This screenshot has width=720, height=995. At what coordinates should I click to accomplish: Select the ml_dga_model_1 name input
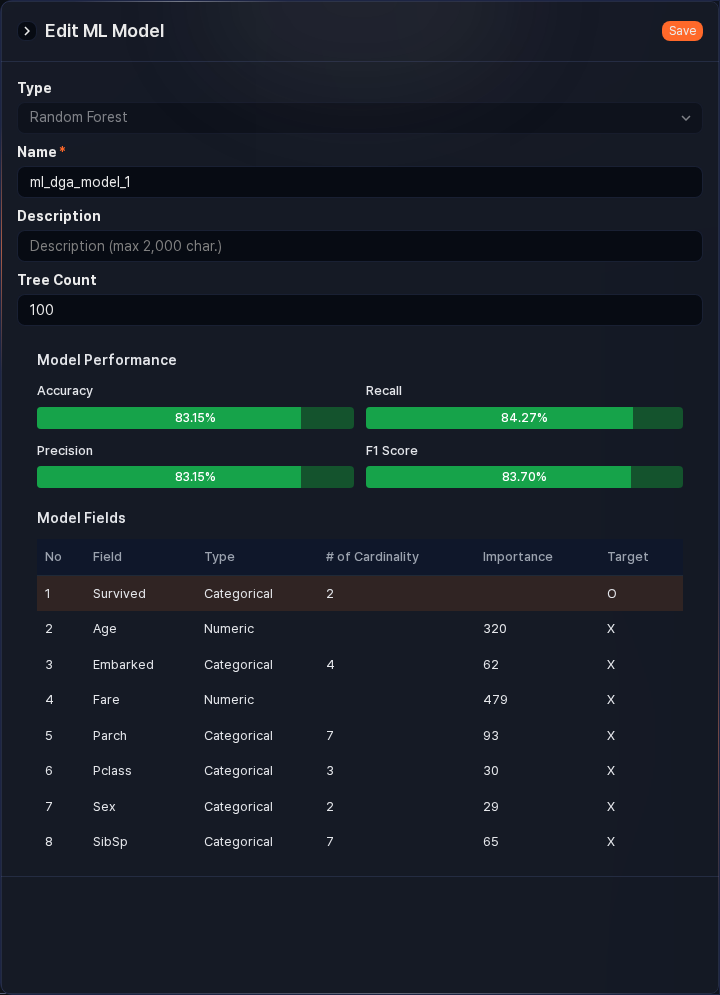[360, 182]
